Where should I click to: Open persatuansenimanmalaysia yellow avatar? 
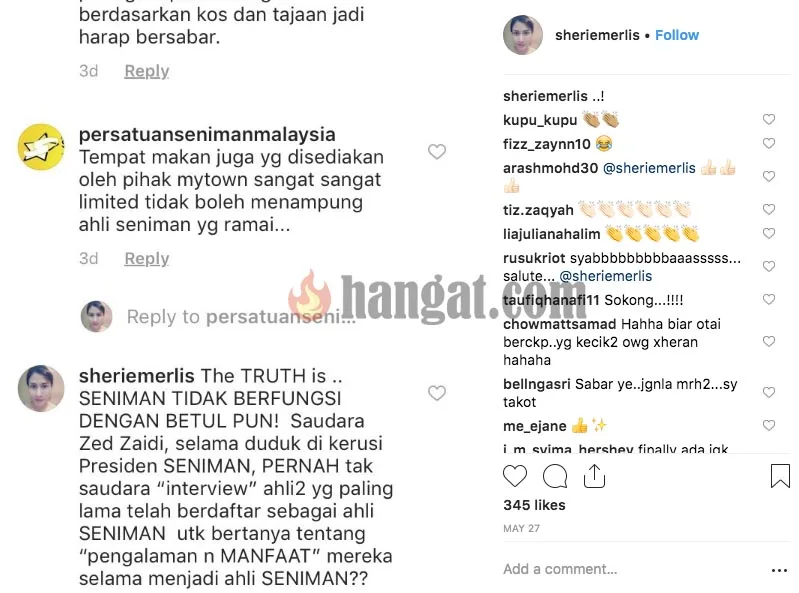pos(41,147)
